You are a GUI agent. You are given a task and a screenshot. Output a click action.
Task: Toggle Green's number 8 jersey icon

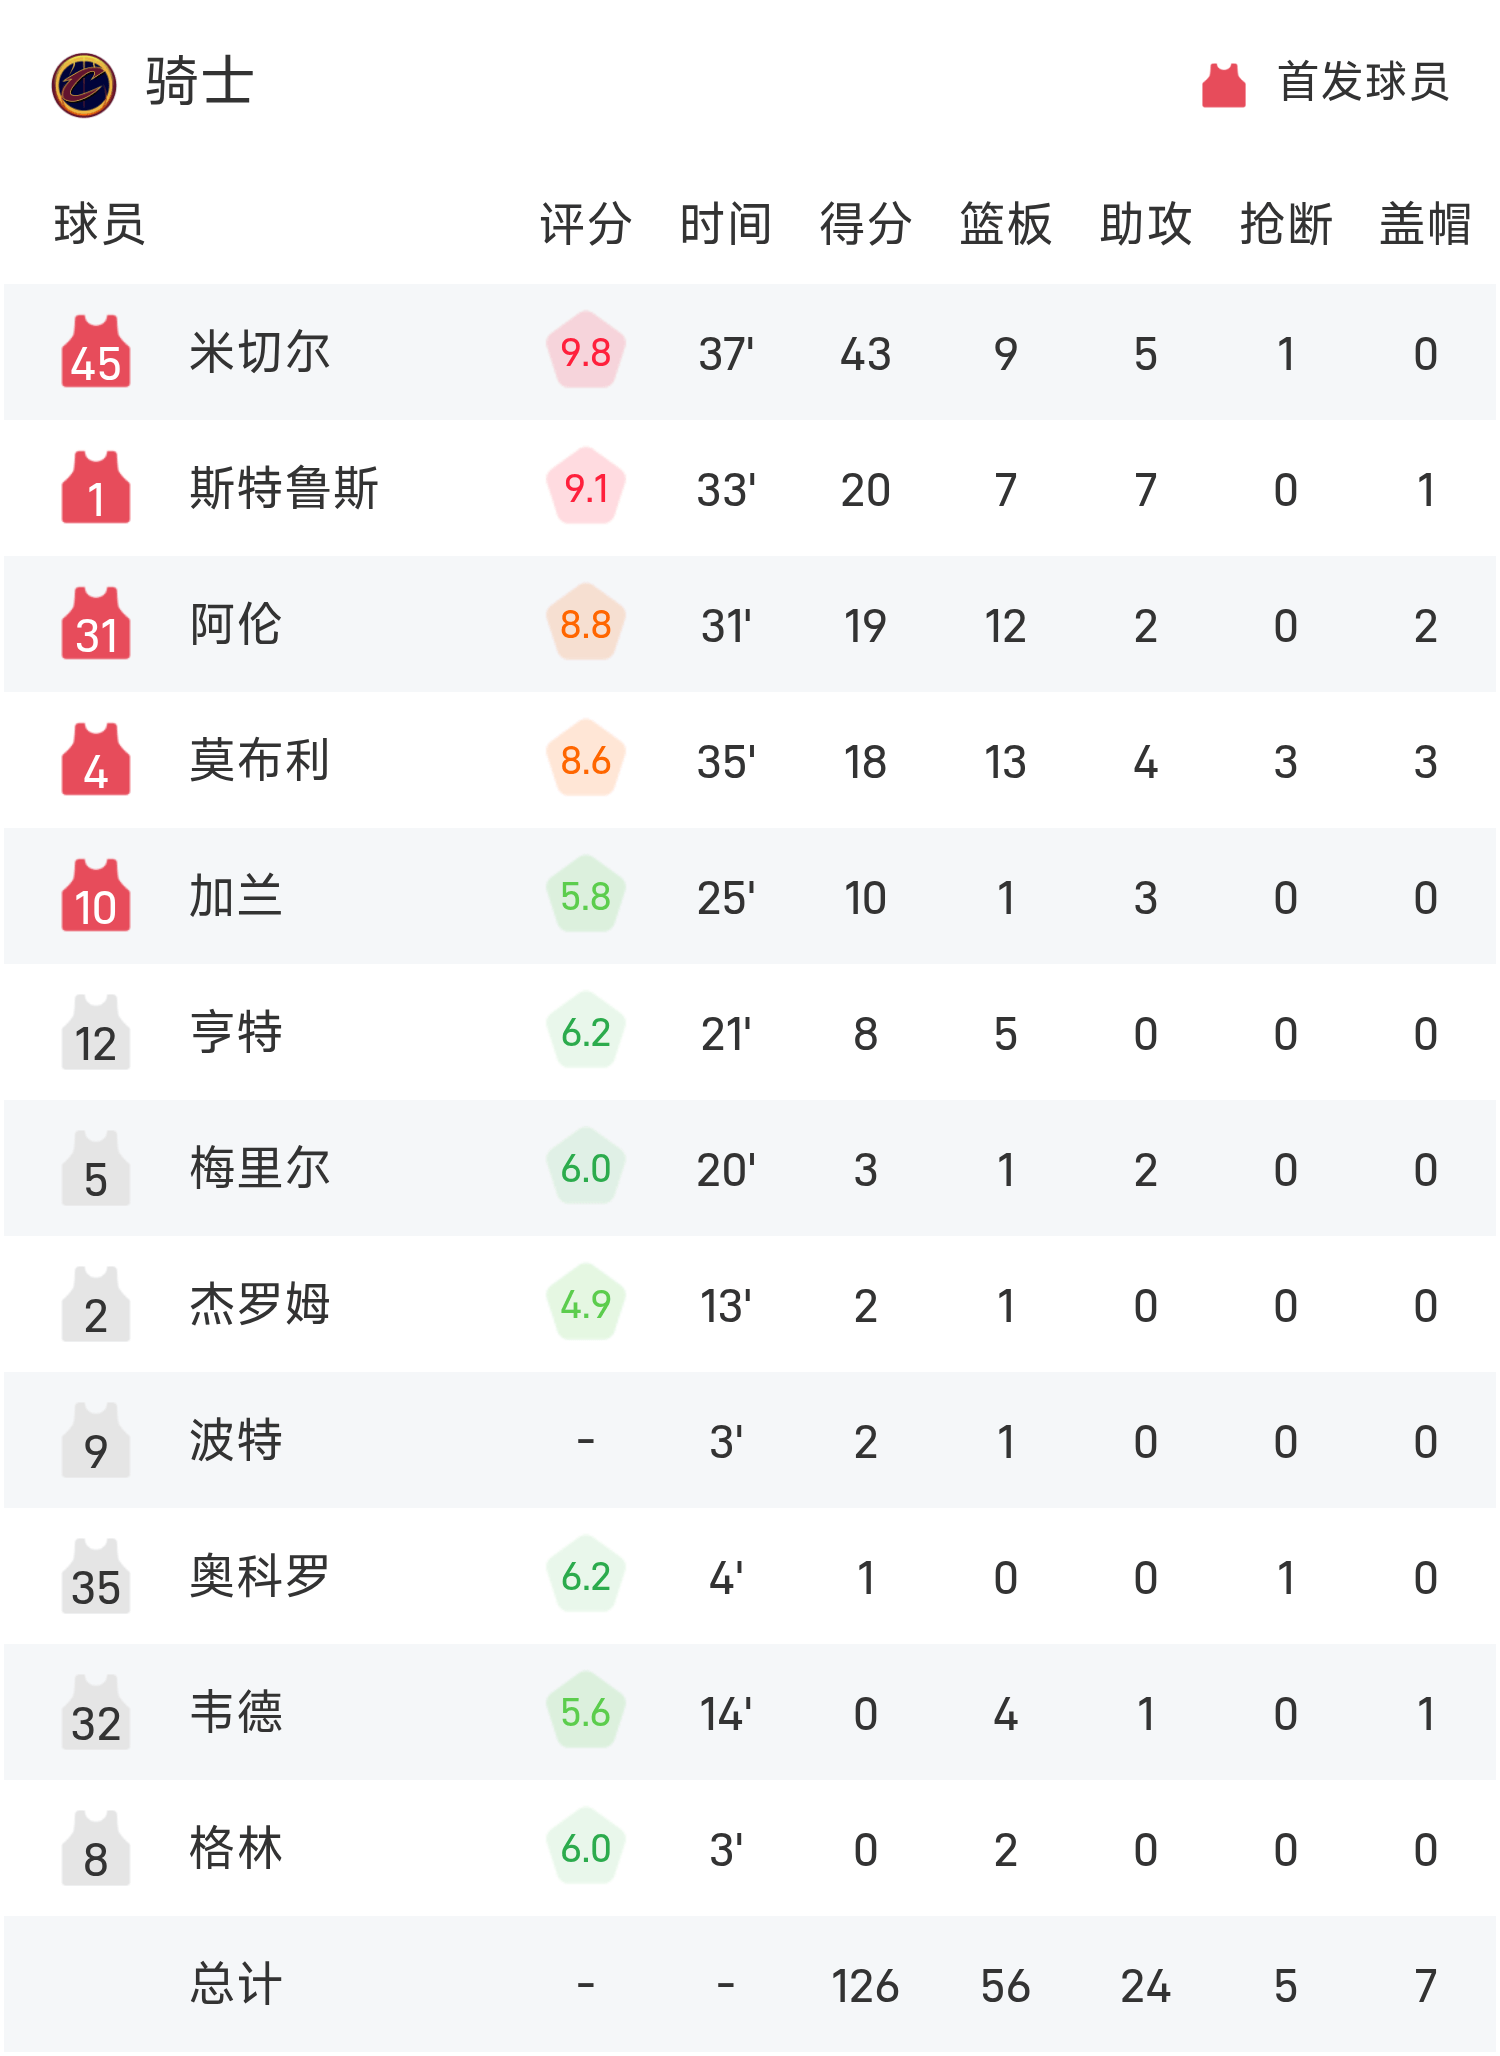coord(95,1849)
